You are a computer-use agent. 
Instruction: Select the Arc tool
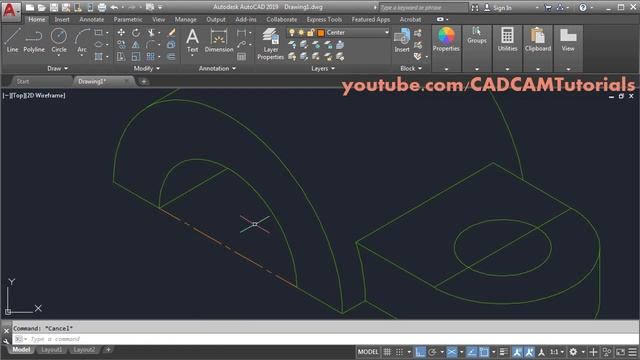[82, 40]
